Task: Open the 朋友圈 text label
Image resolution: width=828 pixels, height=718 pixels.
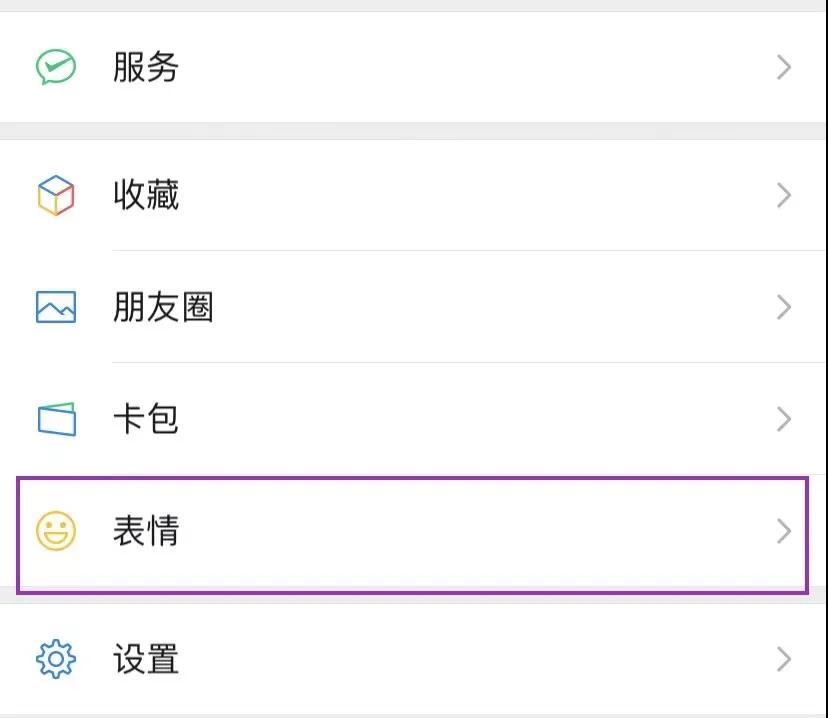Action: [x=163, y=307]
